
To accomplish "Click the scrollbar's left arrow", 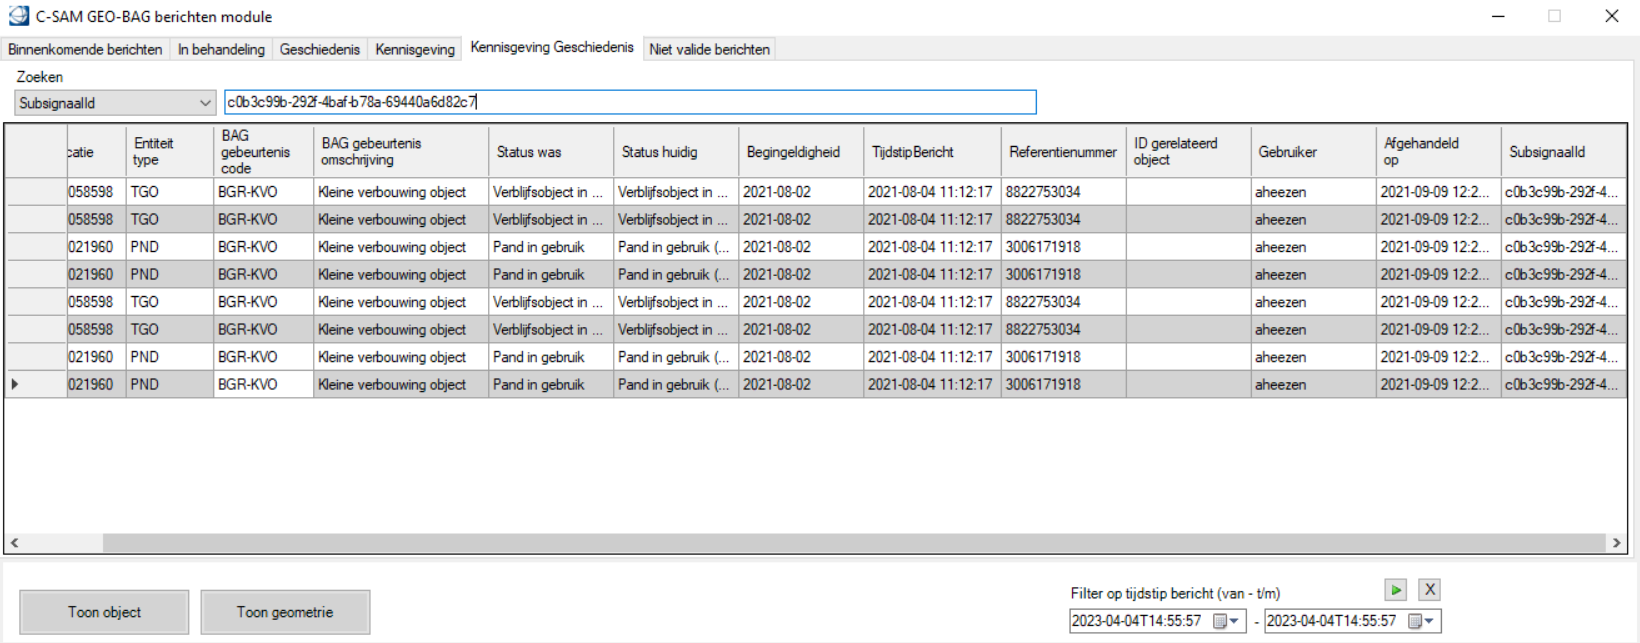I will coord(14,543).
